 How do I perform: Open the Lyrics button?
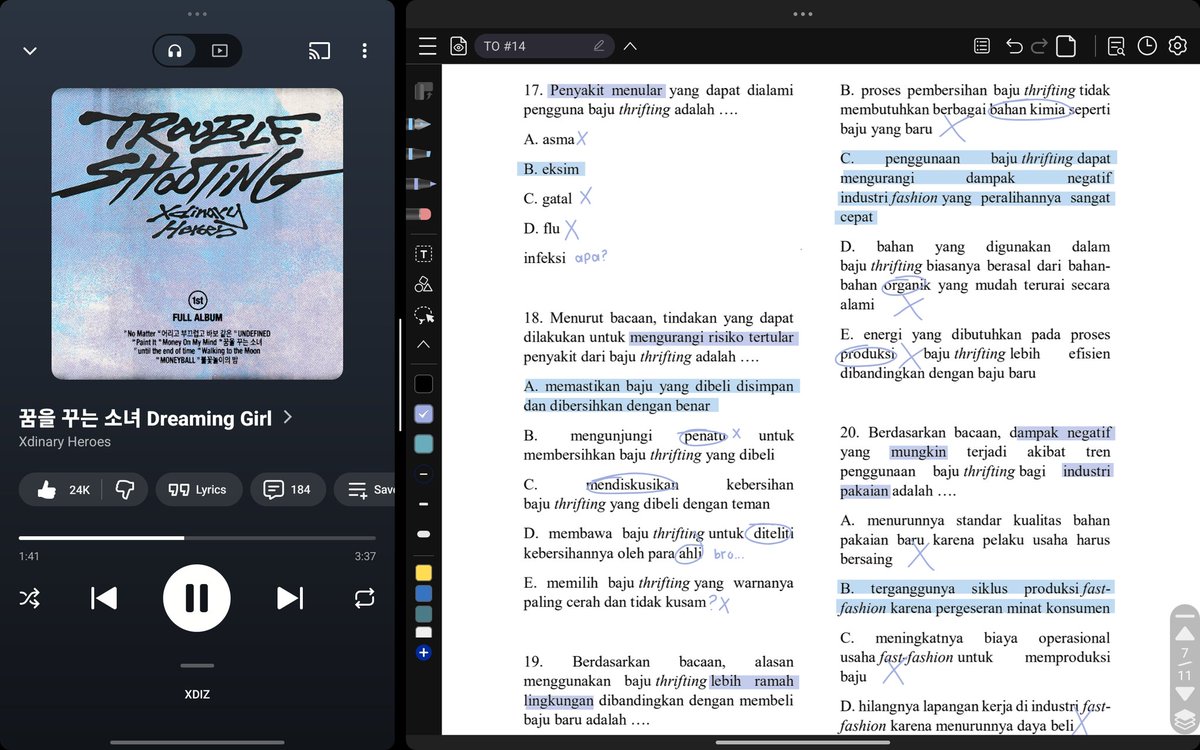[x=198, y=490]
